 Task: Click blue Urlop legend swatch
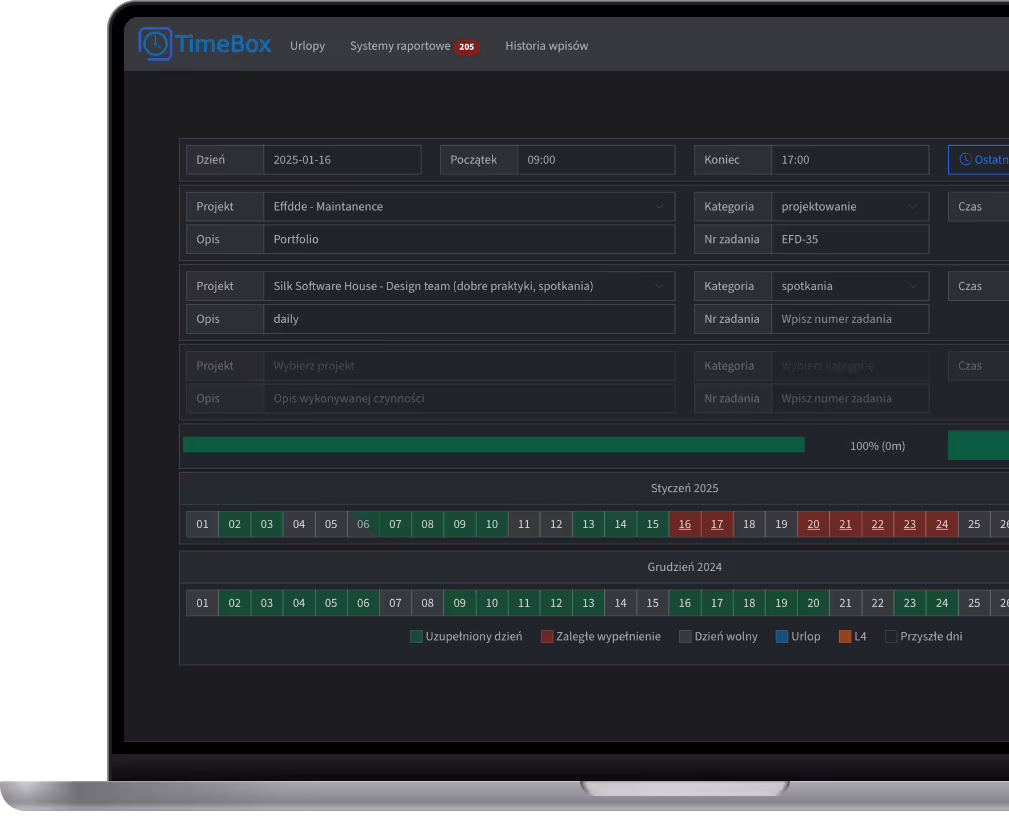782,637
